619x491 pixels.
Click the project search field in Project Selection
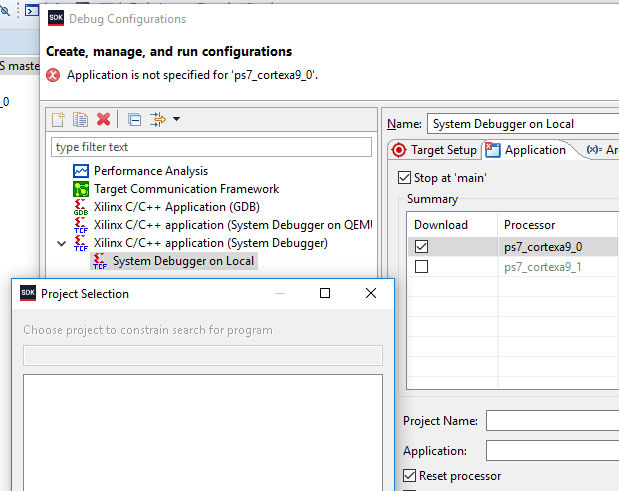click(203, 355)
